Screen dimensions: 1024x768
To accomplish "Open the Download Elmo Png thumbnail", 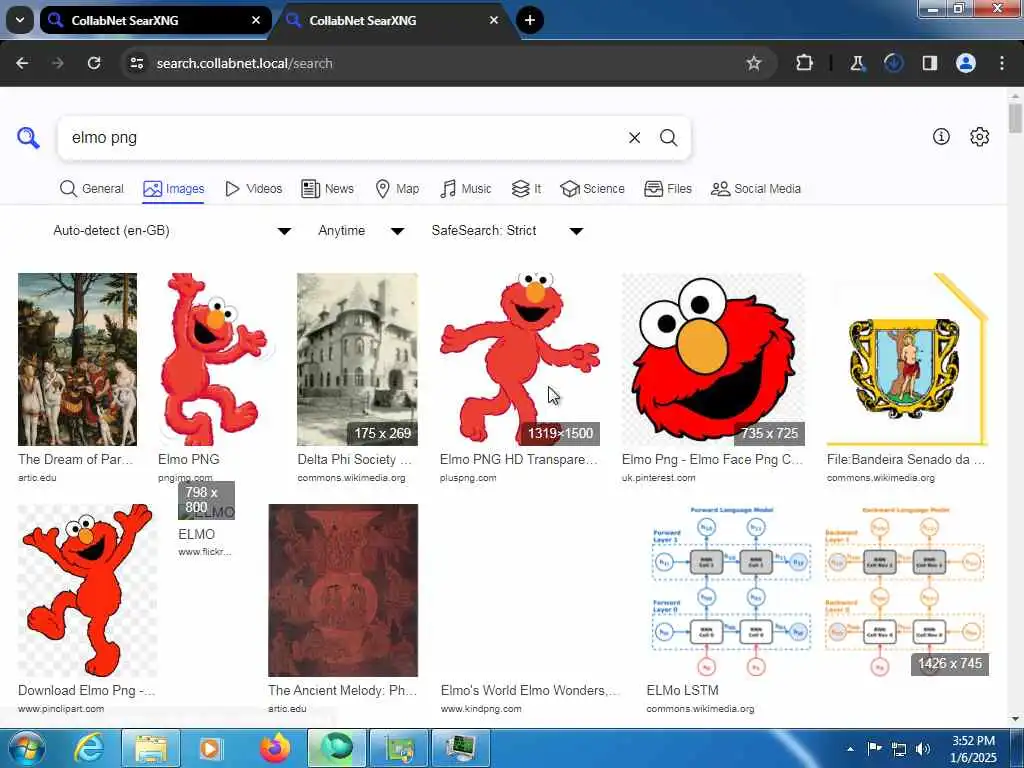I will (88, 590).
